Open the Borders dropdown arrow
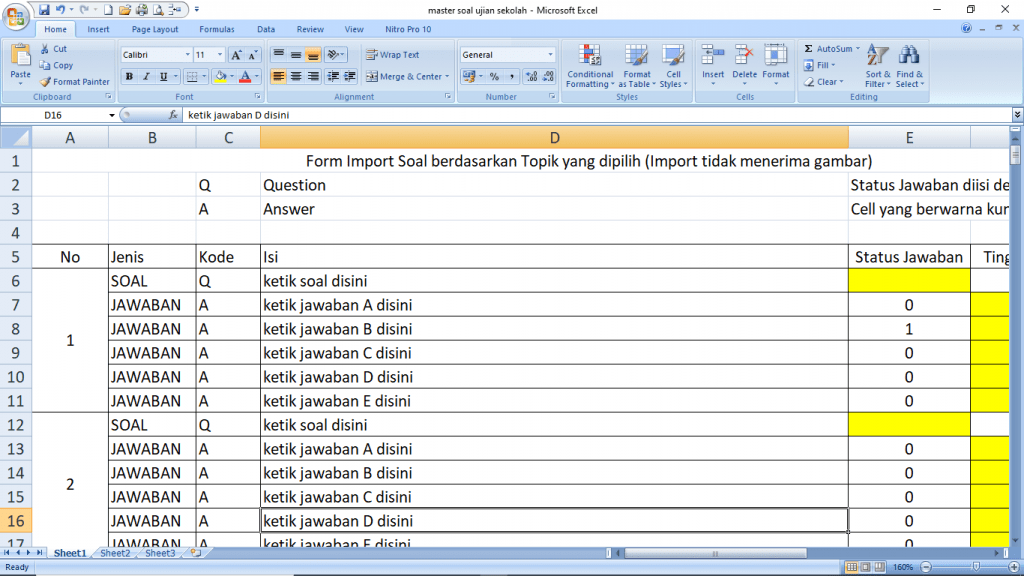 click(x=204, y=76)
